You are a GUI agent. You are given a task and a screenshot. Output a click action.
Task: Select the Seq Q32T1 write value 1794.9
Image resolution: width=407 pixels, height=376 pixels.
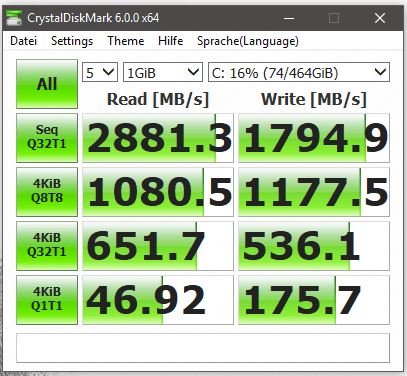point(314,138)
